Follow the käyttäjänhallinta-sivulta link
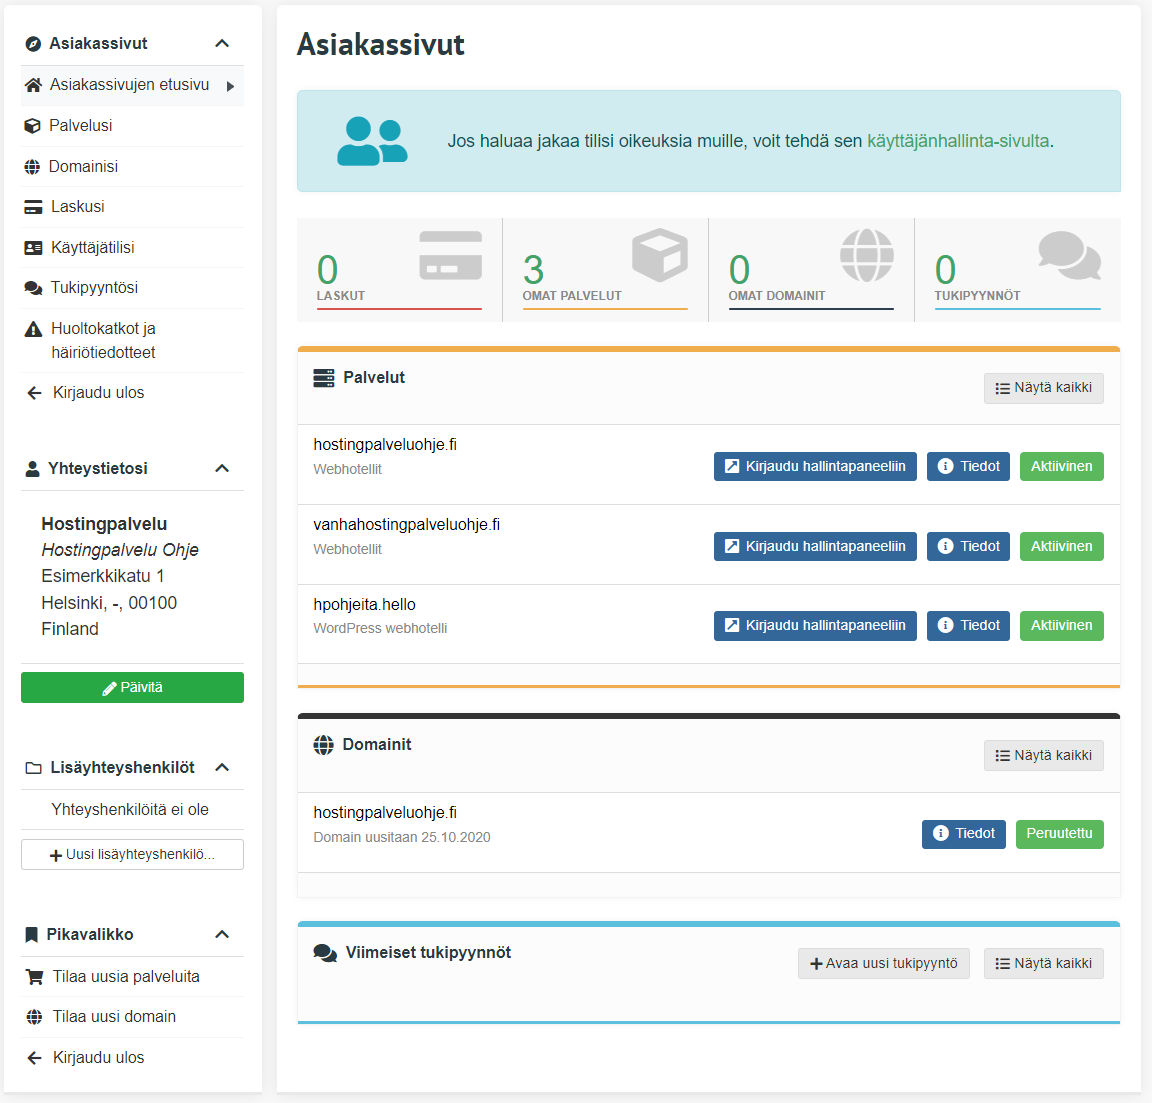 coord(957,141)
